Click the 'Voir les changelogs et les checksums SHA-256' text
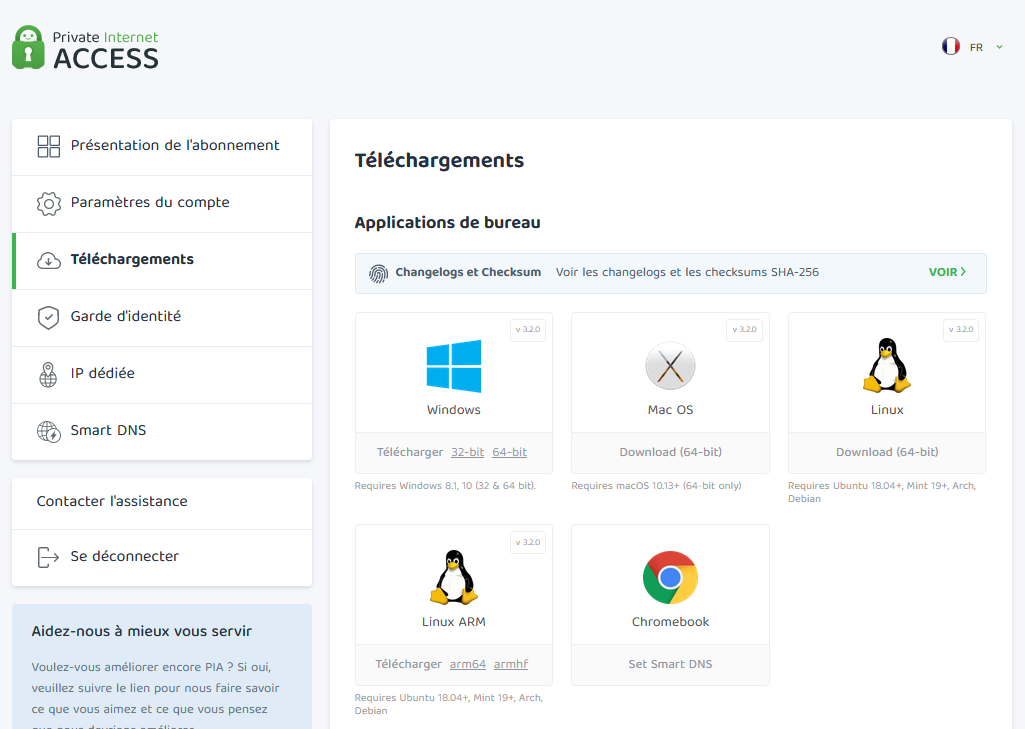This screenshot has height=729, width=1025. 687,272
